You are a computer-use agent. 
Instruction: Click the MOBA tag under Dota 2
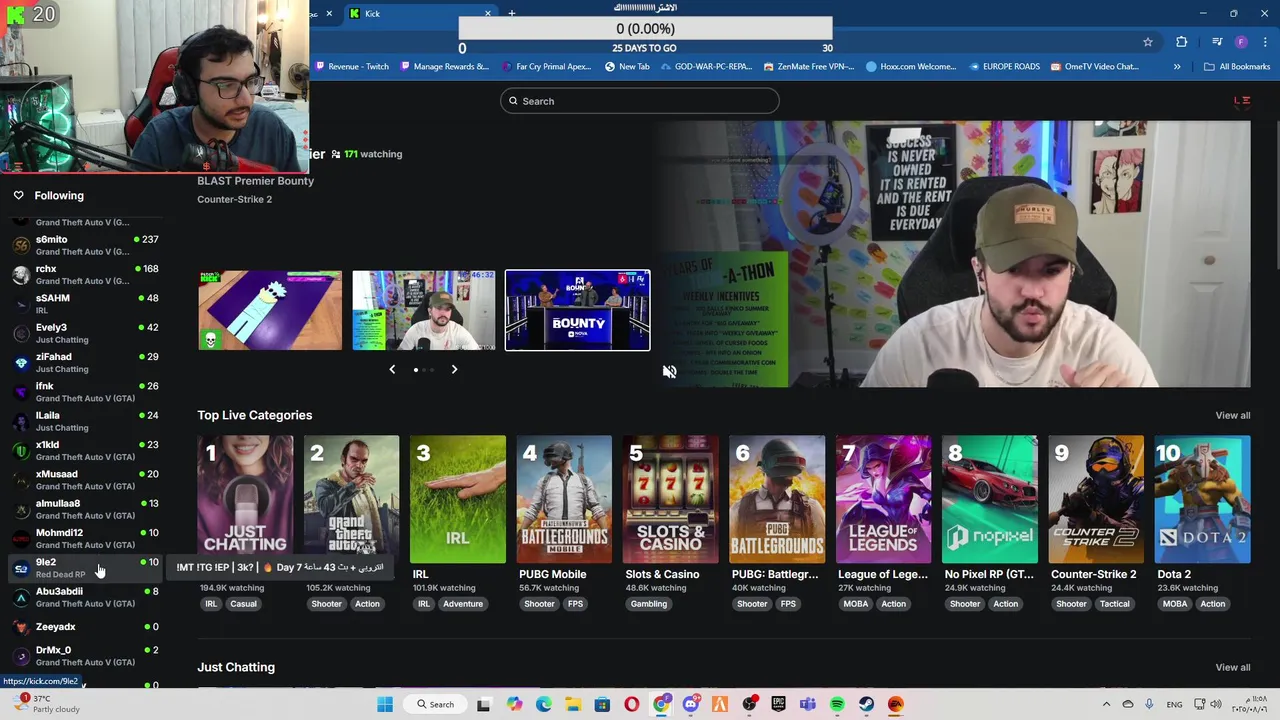point(1175,604)
